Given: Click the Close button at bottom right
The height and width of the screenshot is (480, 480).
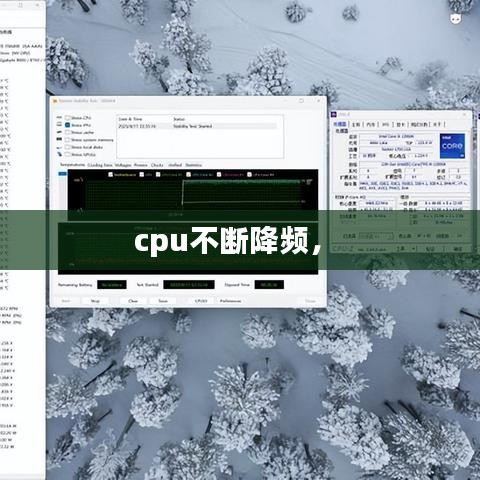Looking at the screenshot, I should 310,301.
